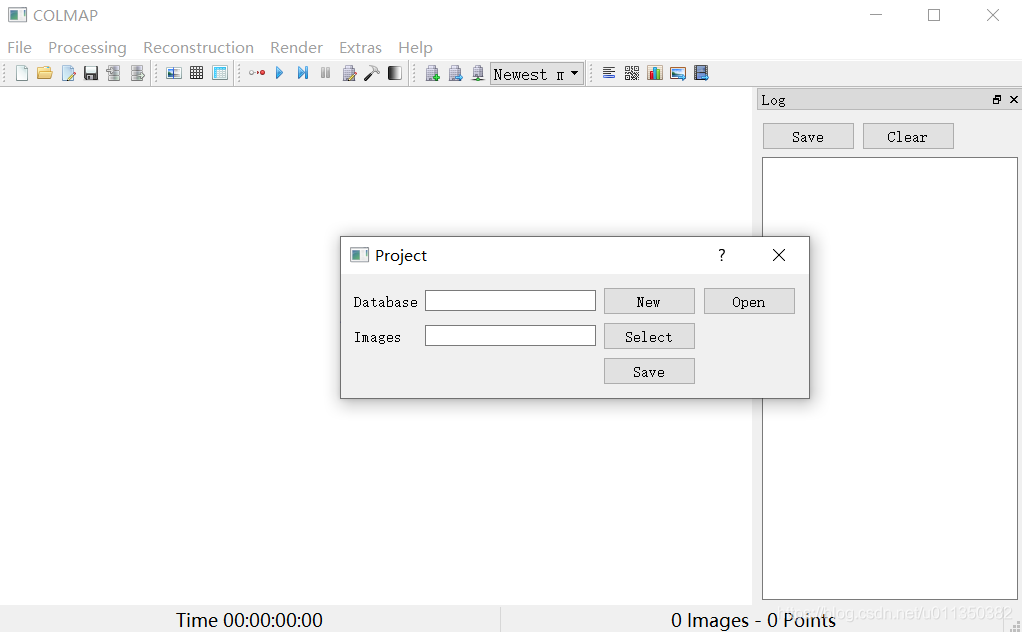Open the Statistics bar-chart icon
The image size is (1022, 632).
point(654,72)
